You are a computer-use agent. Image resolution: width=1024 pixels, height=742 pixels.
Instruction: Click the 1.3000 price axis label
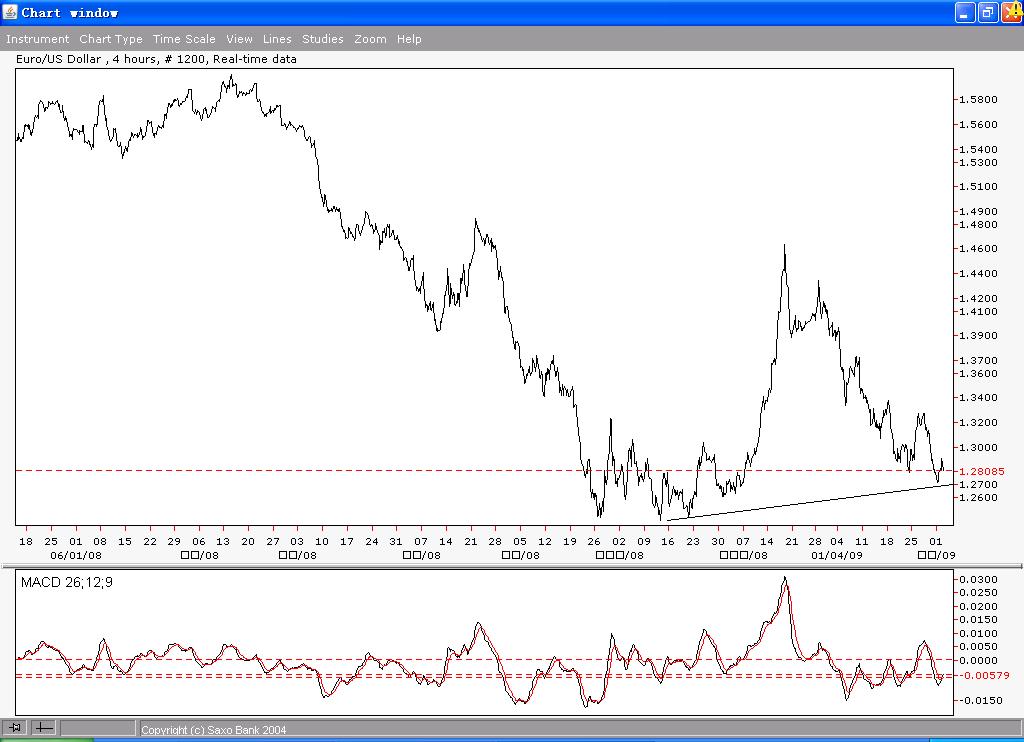[x=978, y=448]
